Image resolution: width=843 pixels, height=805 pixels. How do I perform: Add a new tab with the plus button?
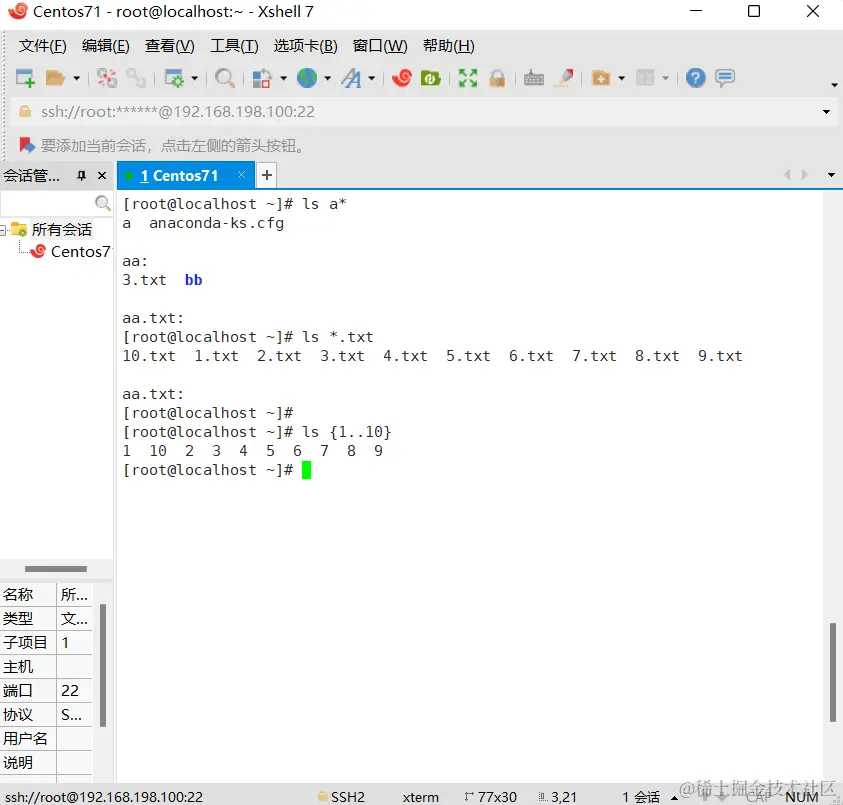coord(267,175)
